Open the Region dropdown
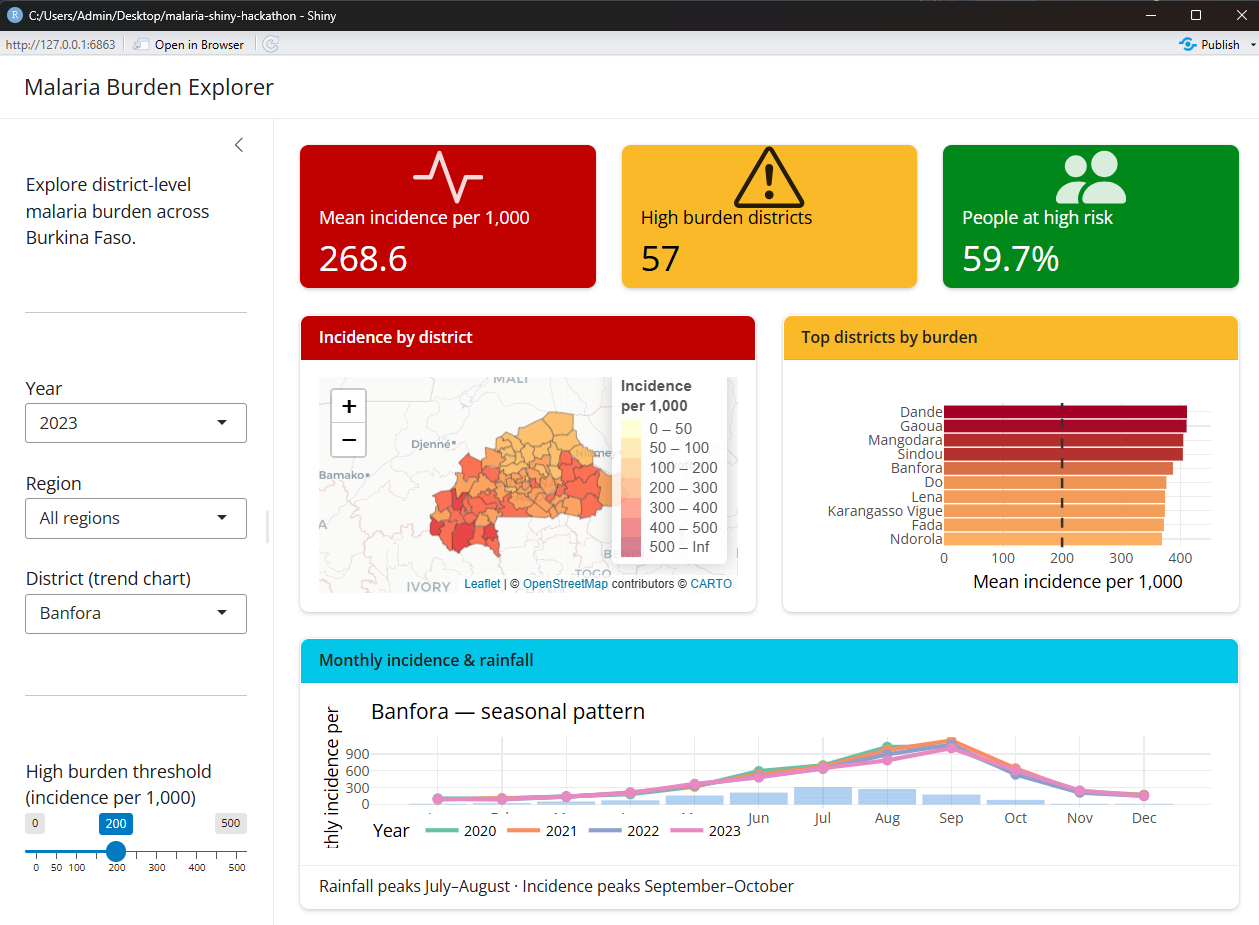1259x925 pixels. 136,518
